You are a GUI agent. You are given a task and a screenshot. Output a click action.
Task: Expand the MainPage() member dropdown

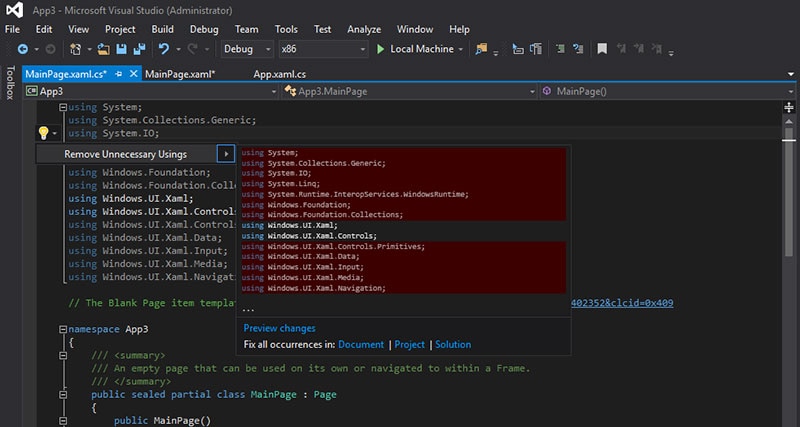coord(790,91)
